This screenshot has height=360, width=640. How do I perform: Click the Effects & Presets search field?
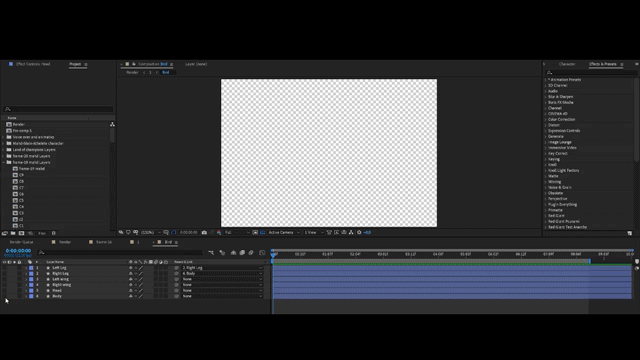[x=591, y=73]
